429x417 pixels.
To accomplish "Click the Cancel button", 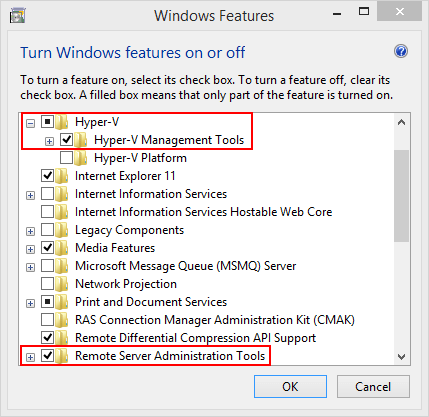I will (373, 387).
